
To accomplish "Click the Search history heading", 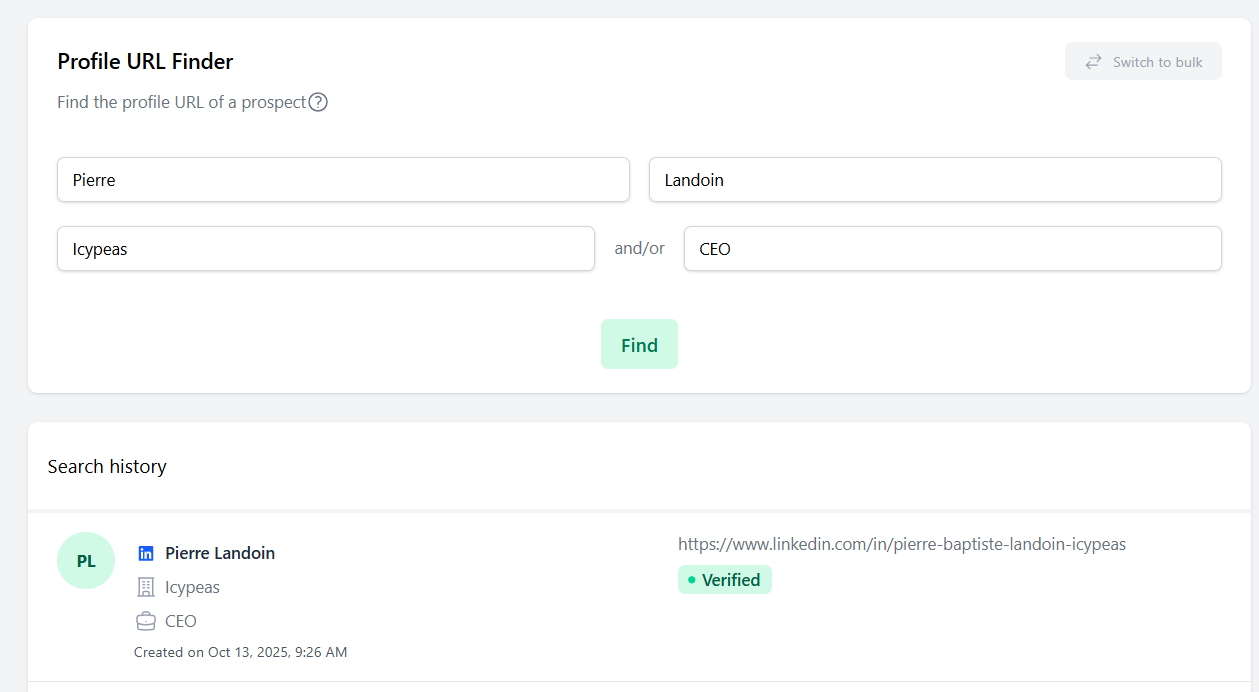I will pos(107,467).
